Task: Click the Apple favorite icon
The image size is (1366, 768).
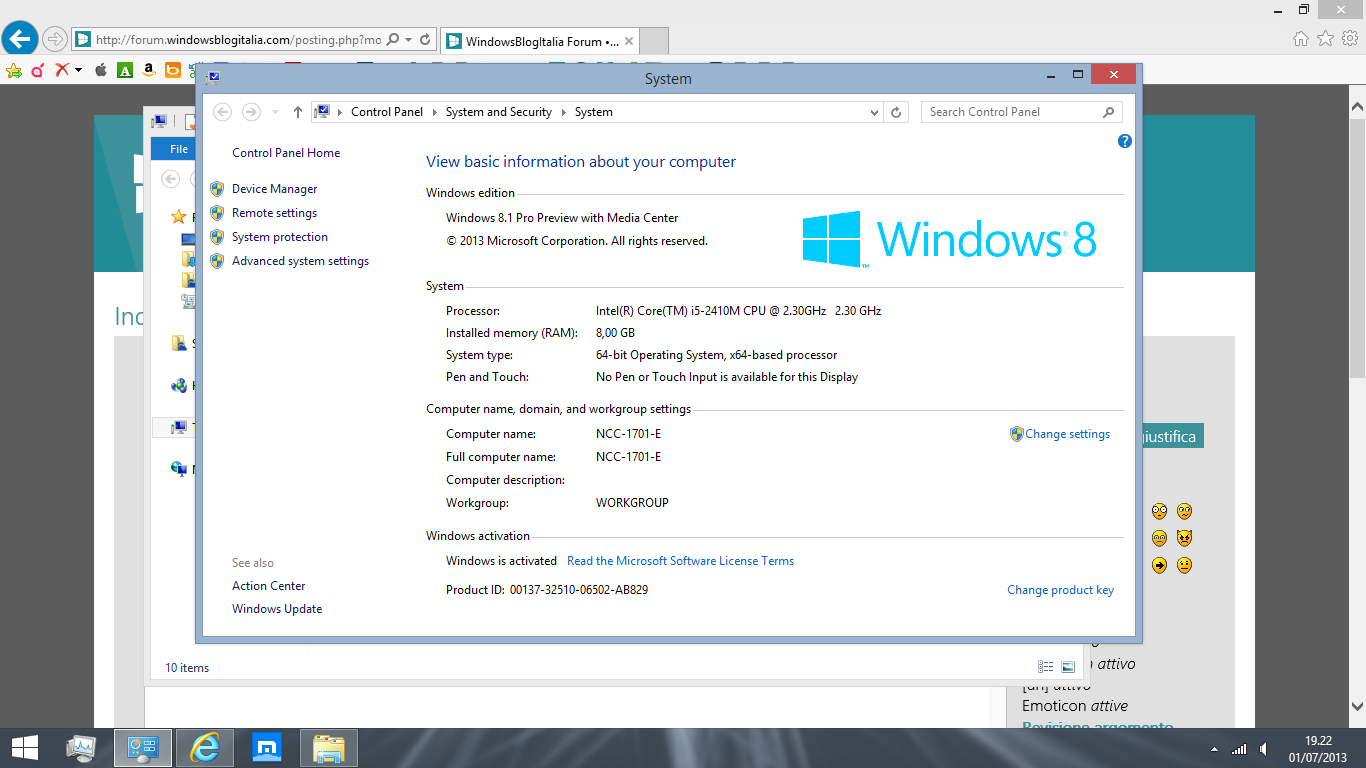Action: pos(100,70)
